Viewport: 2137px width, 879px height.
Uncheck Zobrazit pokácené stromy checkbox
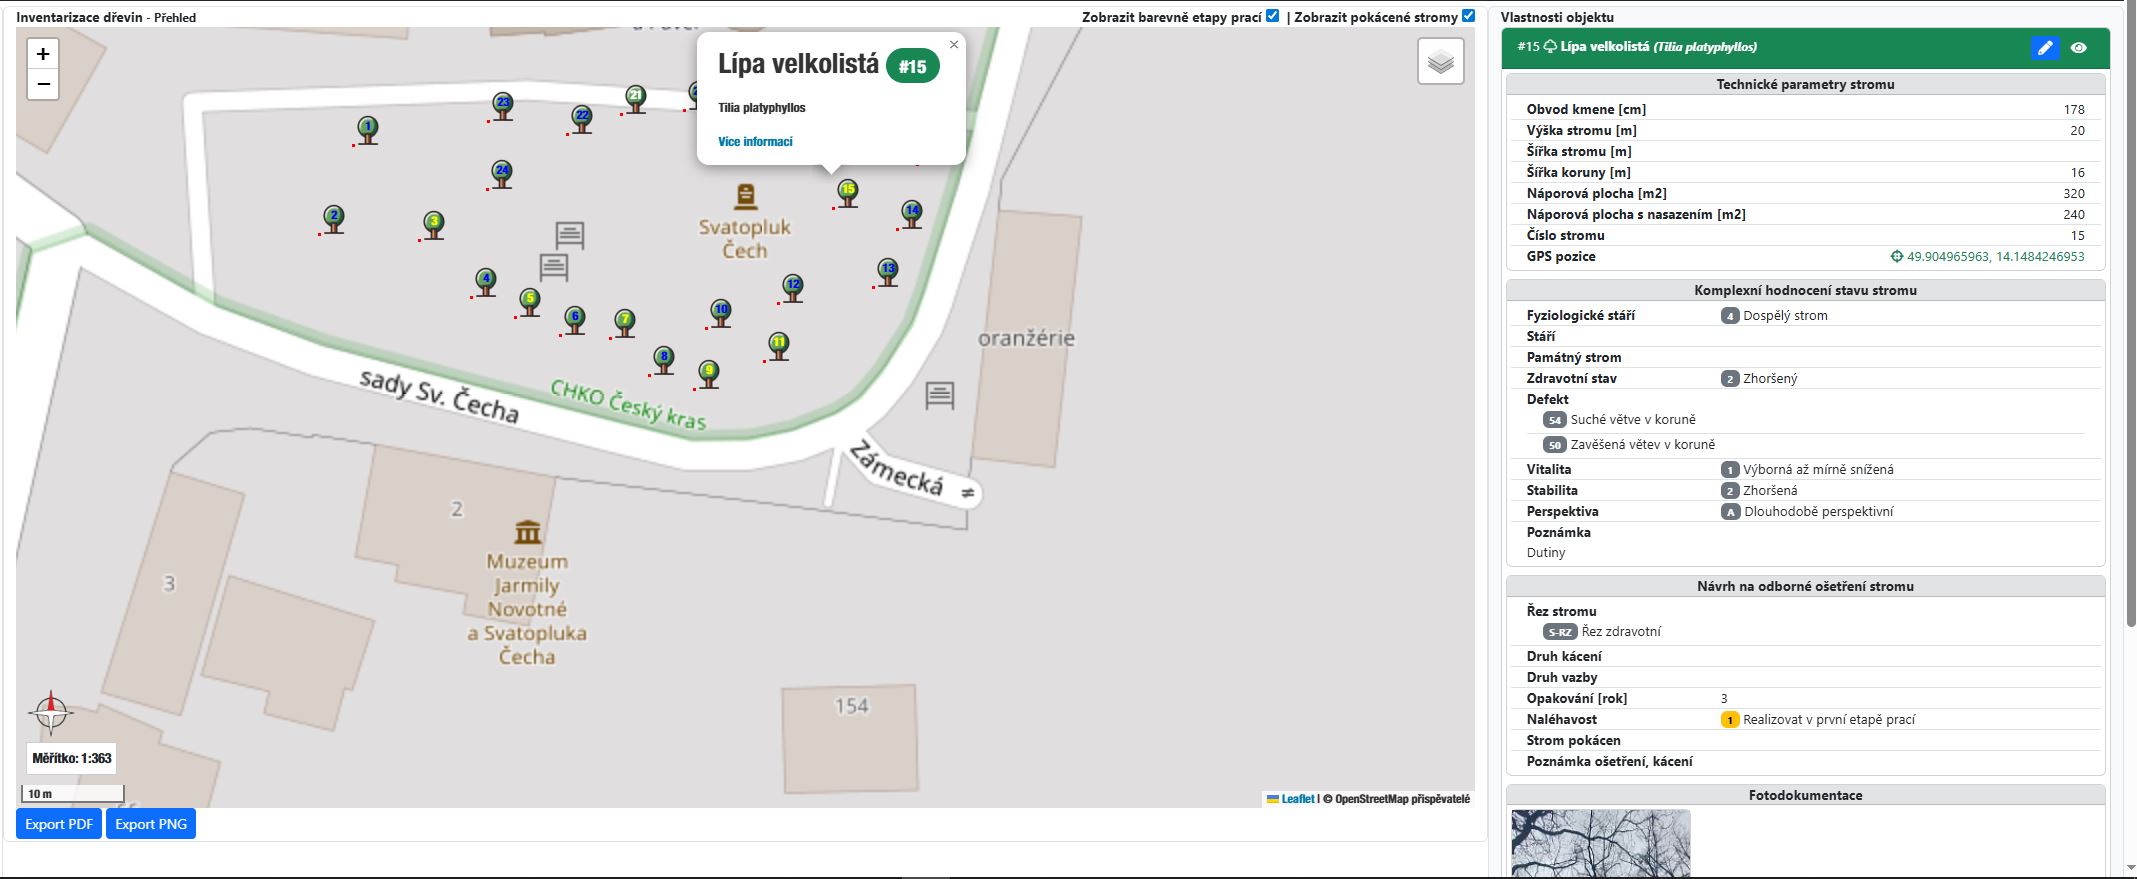1468,16
